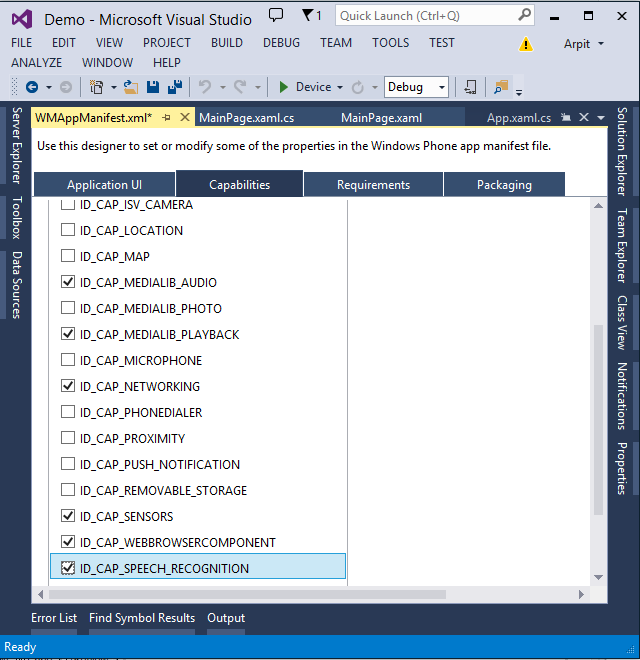The height and width of the screenshot is (660, 640).
Task: Click the scroll down arrow
Action: pos(598,577)
